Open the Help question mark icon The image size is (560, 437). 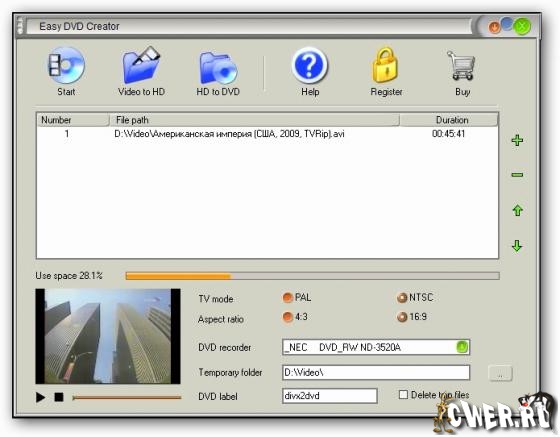[x=310, y=65]
